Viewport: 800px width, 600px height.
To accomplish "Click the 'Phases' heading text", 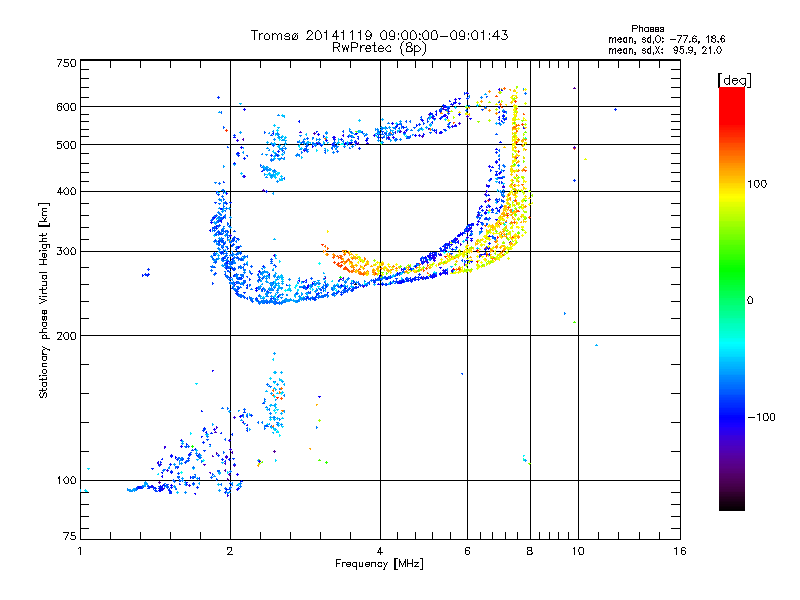I will pos(647,29).
